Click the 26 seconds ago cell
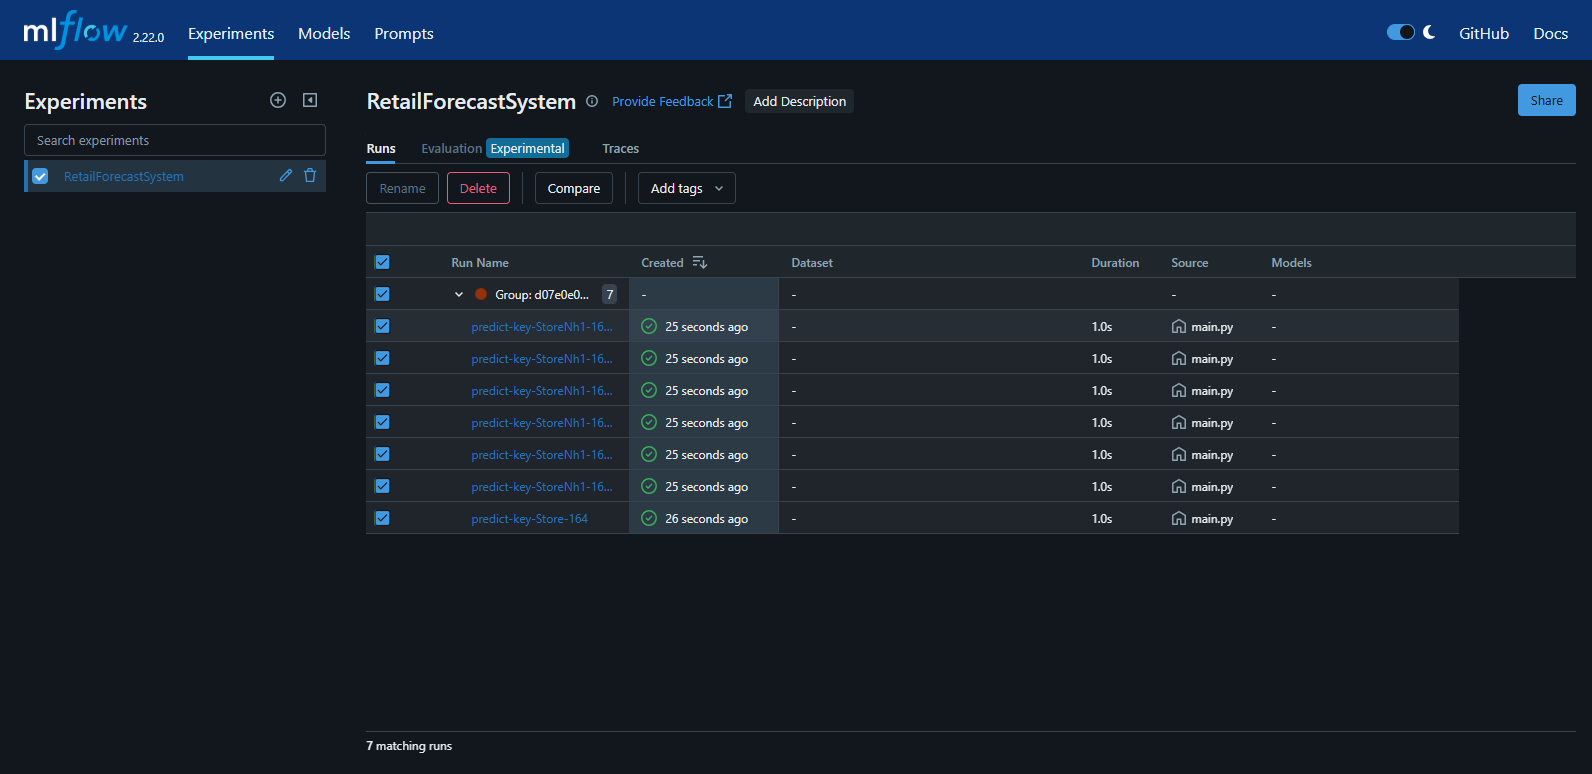 (x=706, y=518)
